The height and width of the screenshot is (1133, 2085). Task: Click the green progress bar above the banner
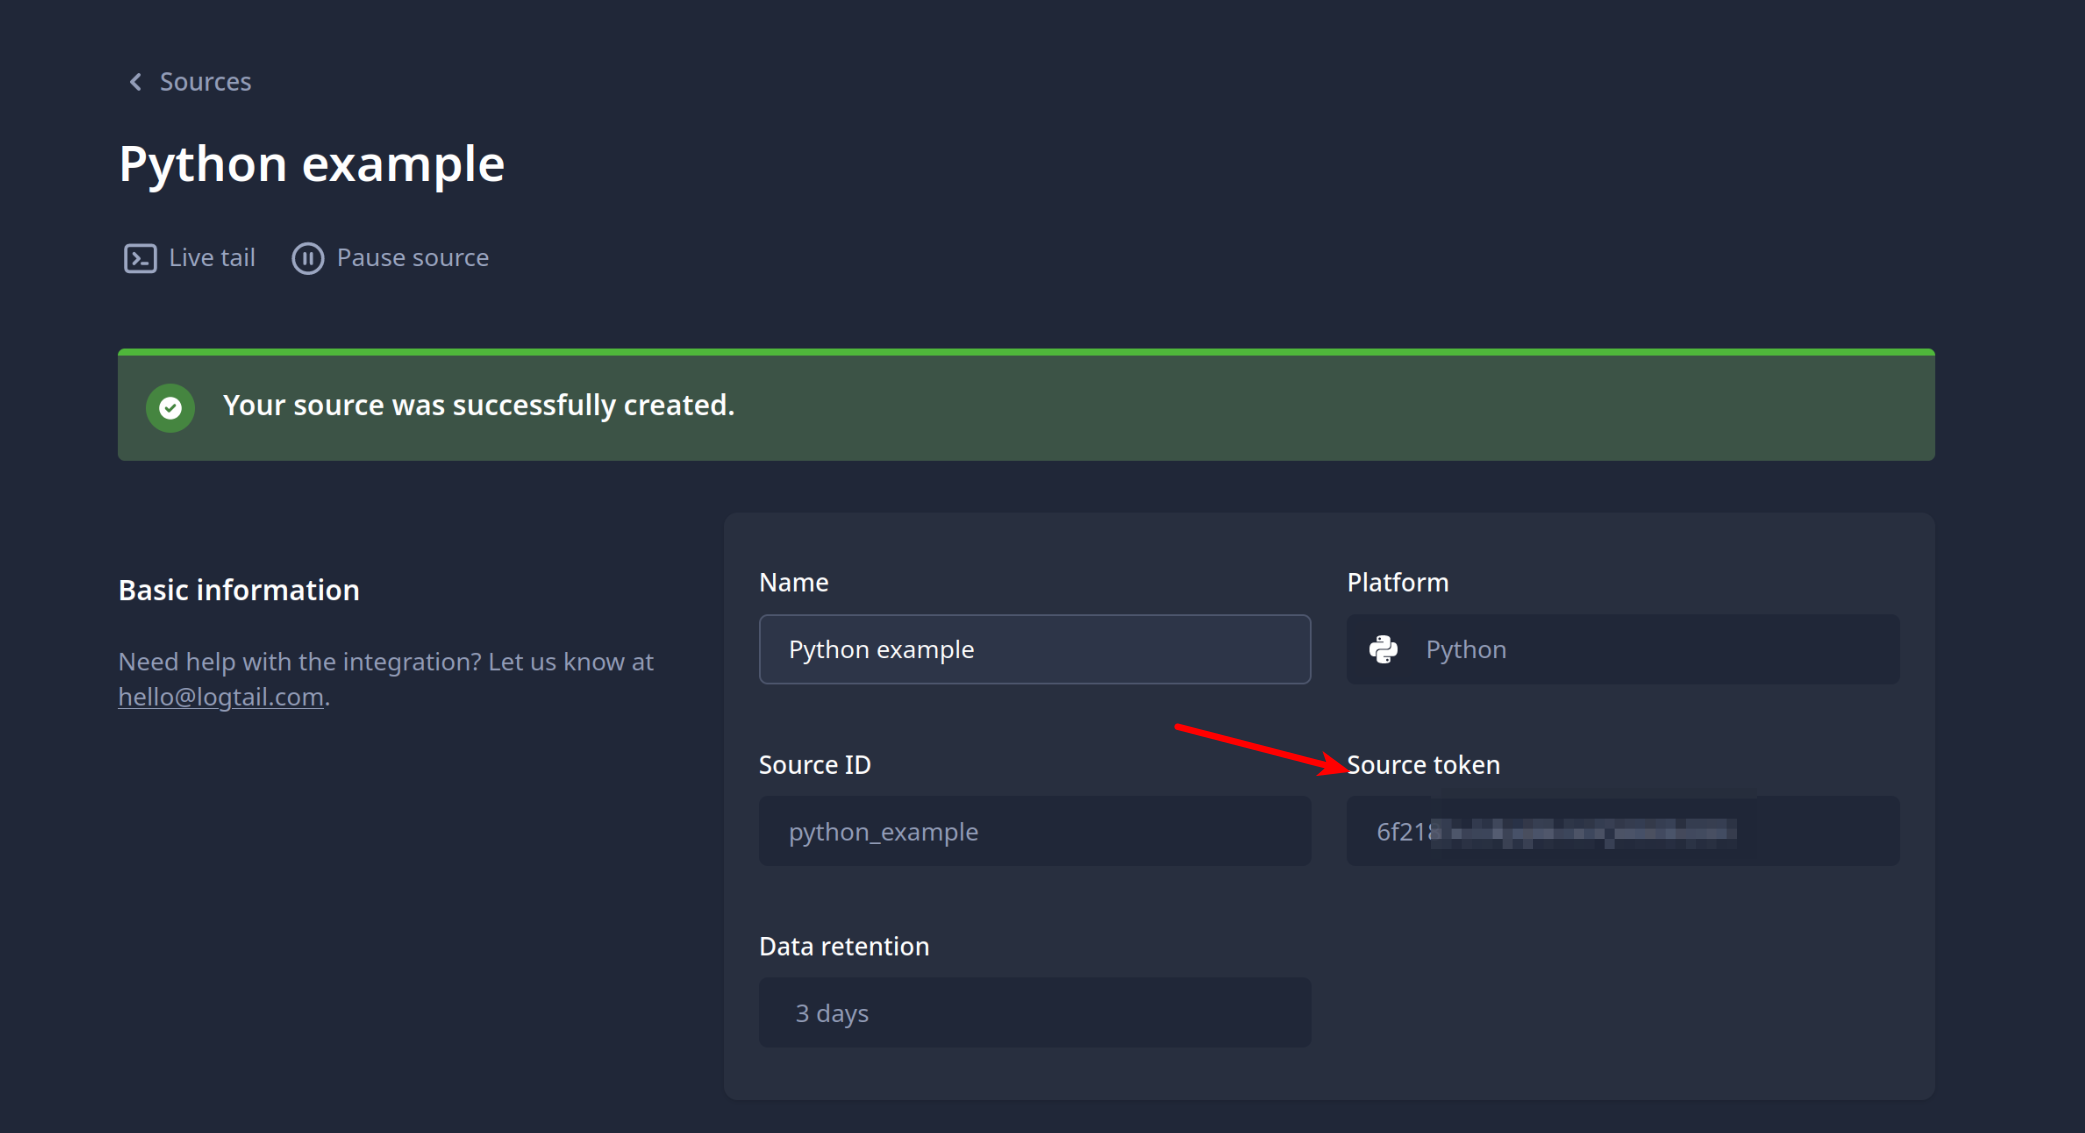tap(1026, 353)
